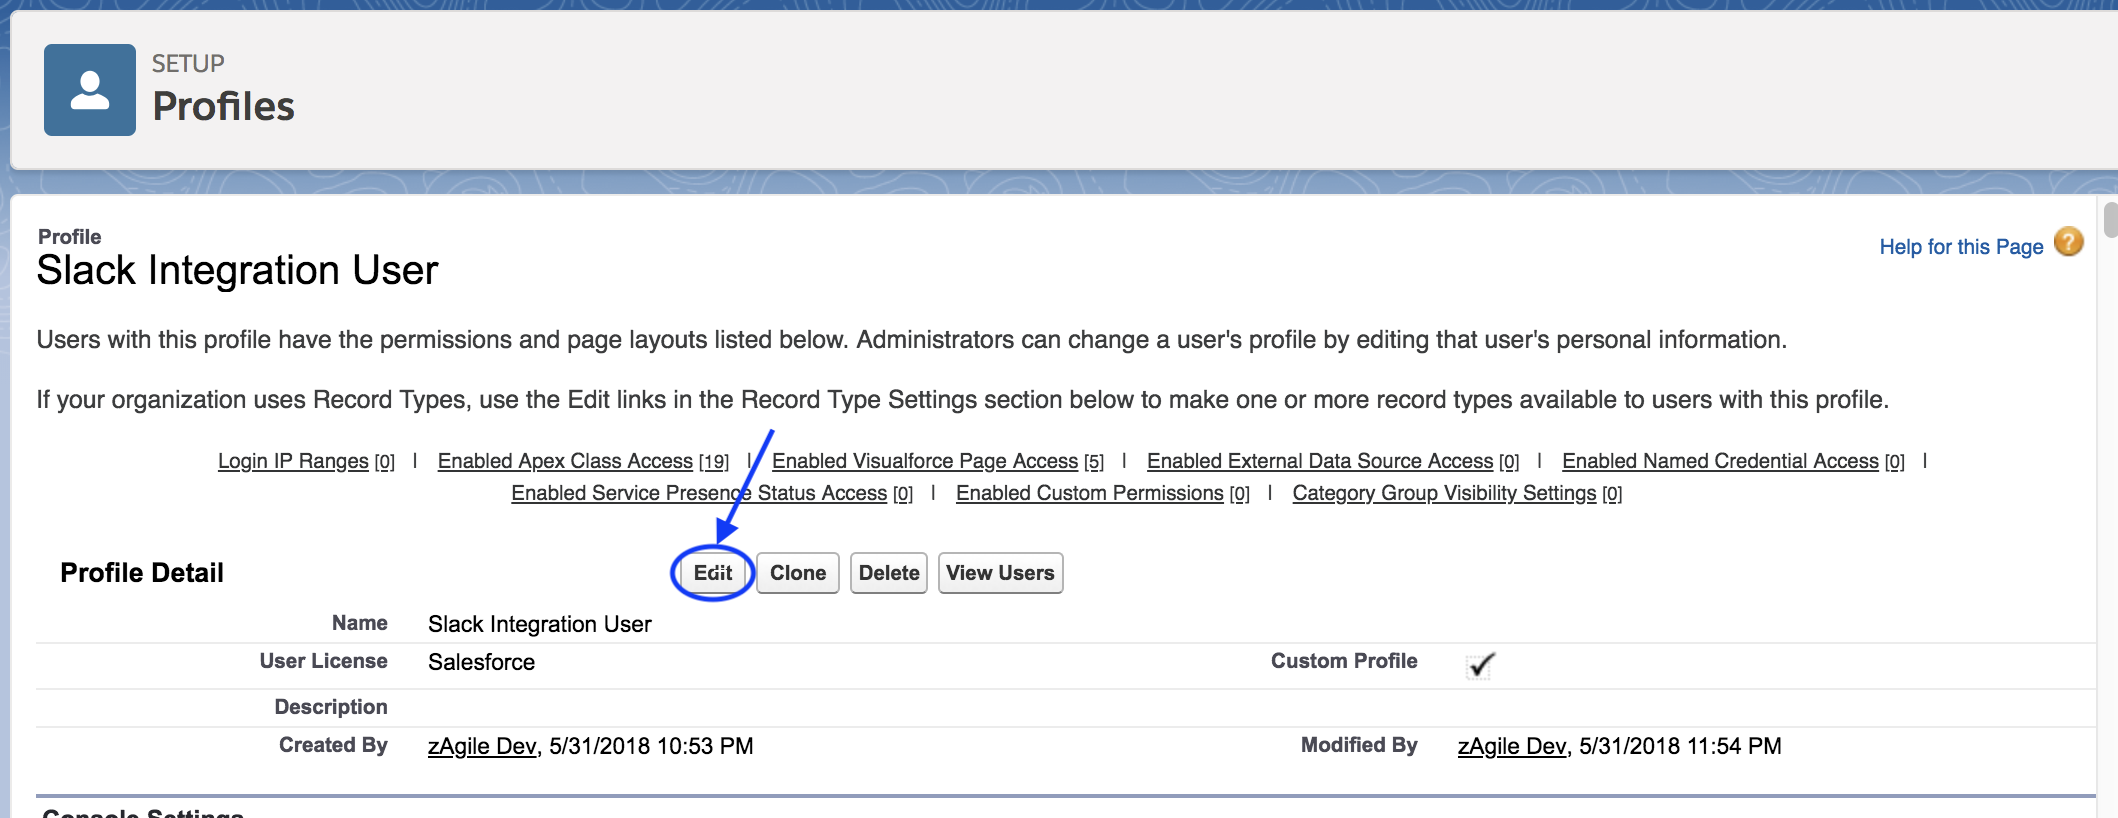Click the Edit profile button
Viewport: 2118px width, 818px height.
pyautogui.click(x=712, y=573)
